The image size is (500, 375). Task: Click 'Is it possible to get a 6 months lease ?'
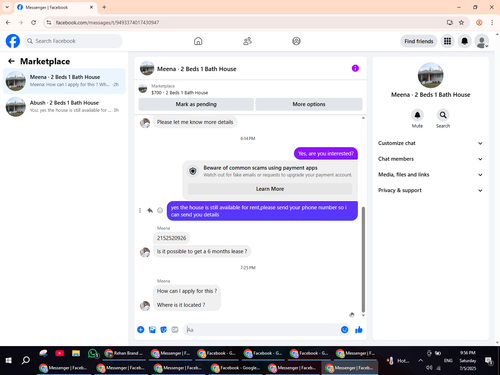point(202,251)
